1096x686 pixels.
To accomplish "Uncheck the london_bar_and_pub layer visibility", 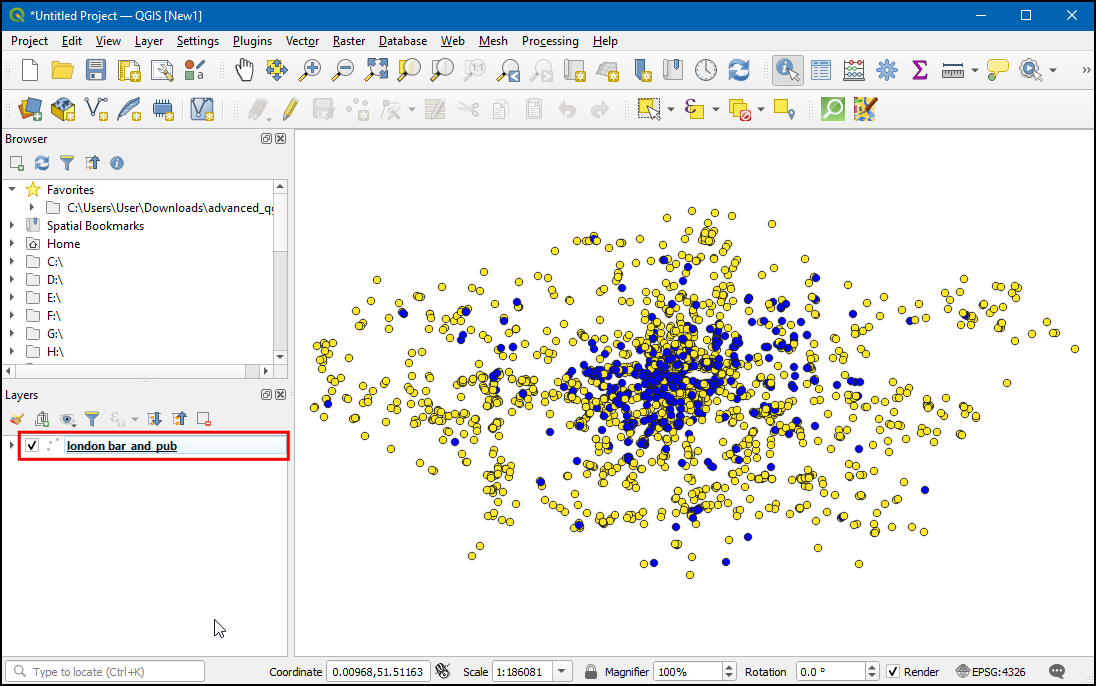I will pyautogui.click(x=33, y=445).
